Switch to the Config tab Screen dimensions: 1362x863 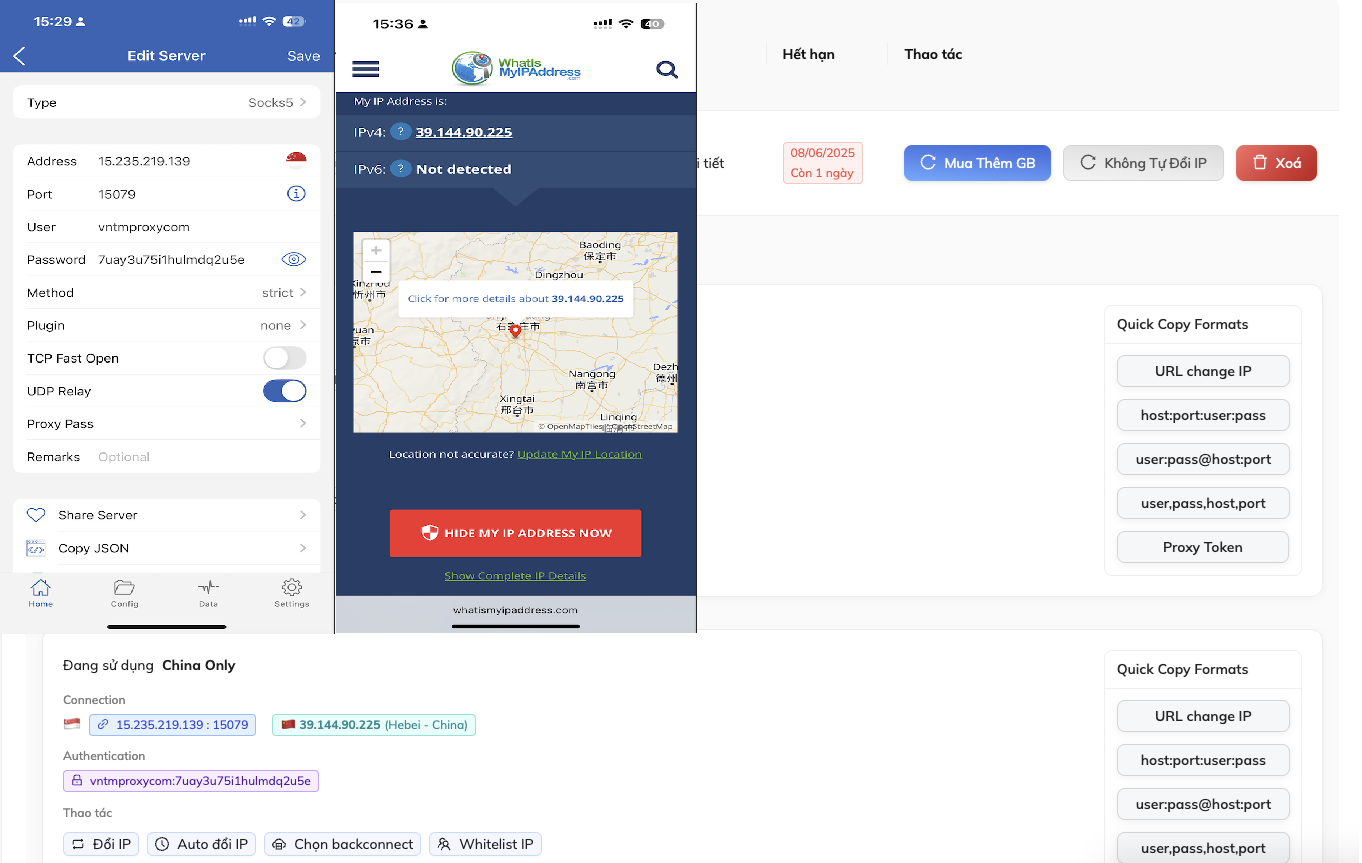124,592
